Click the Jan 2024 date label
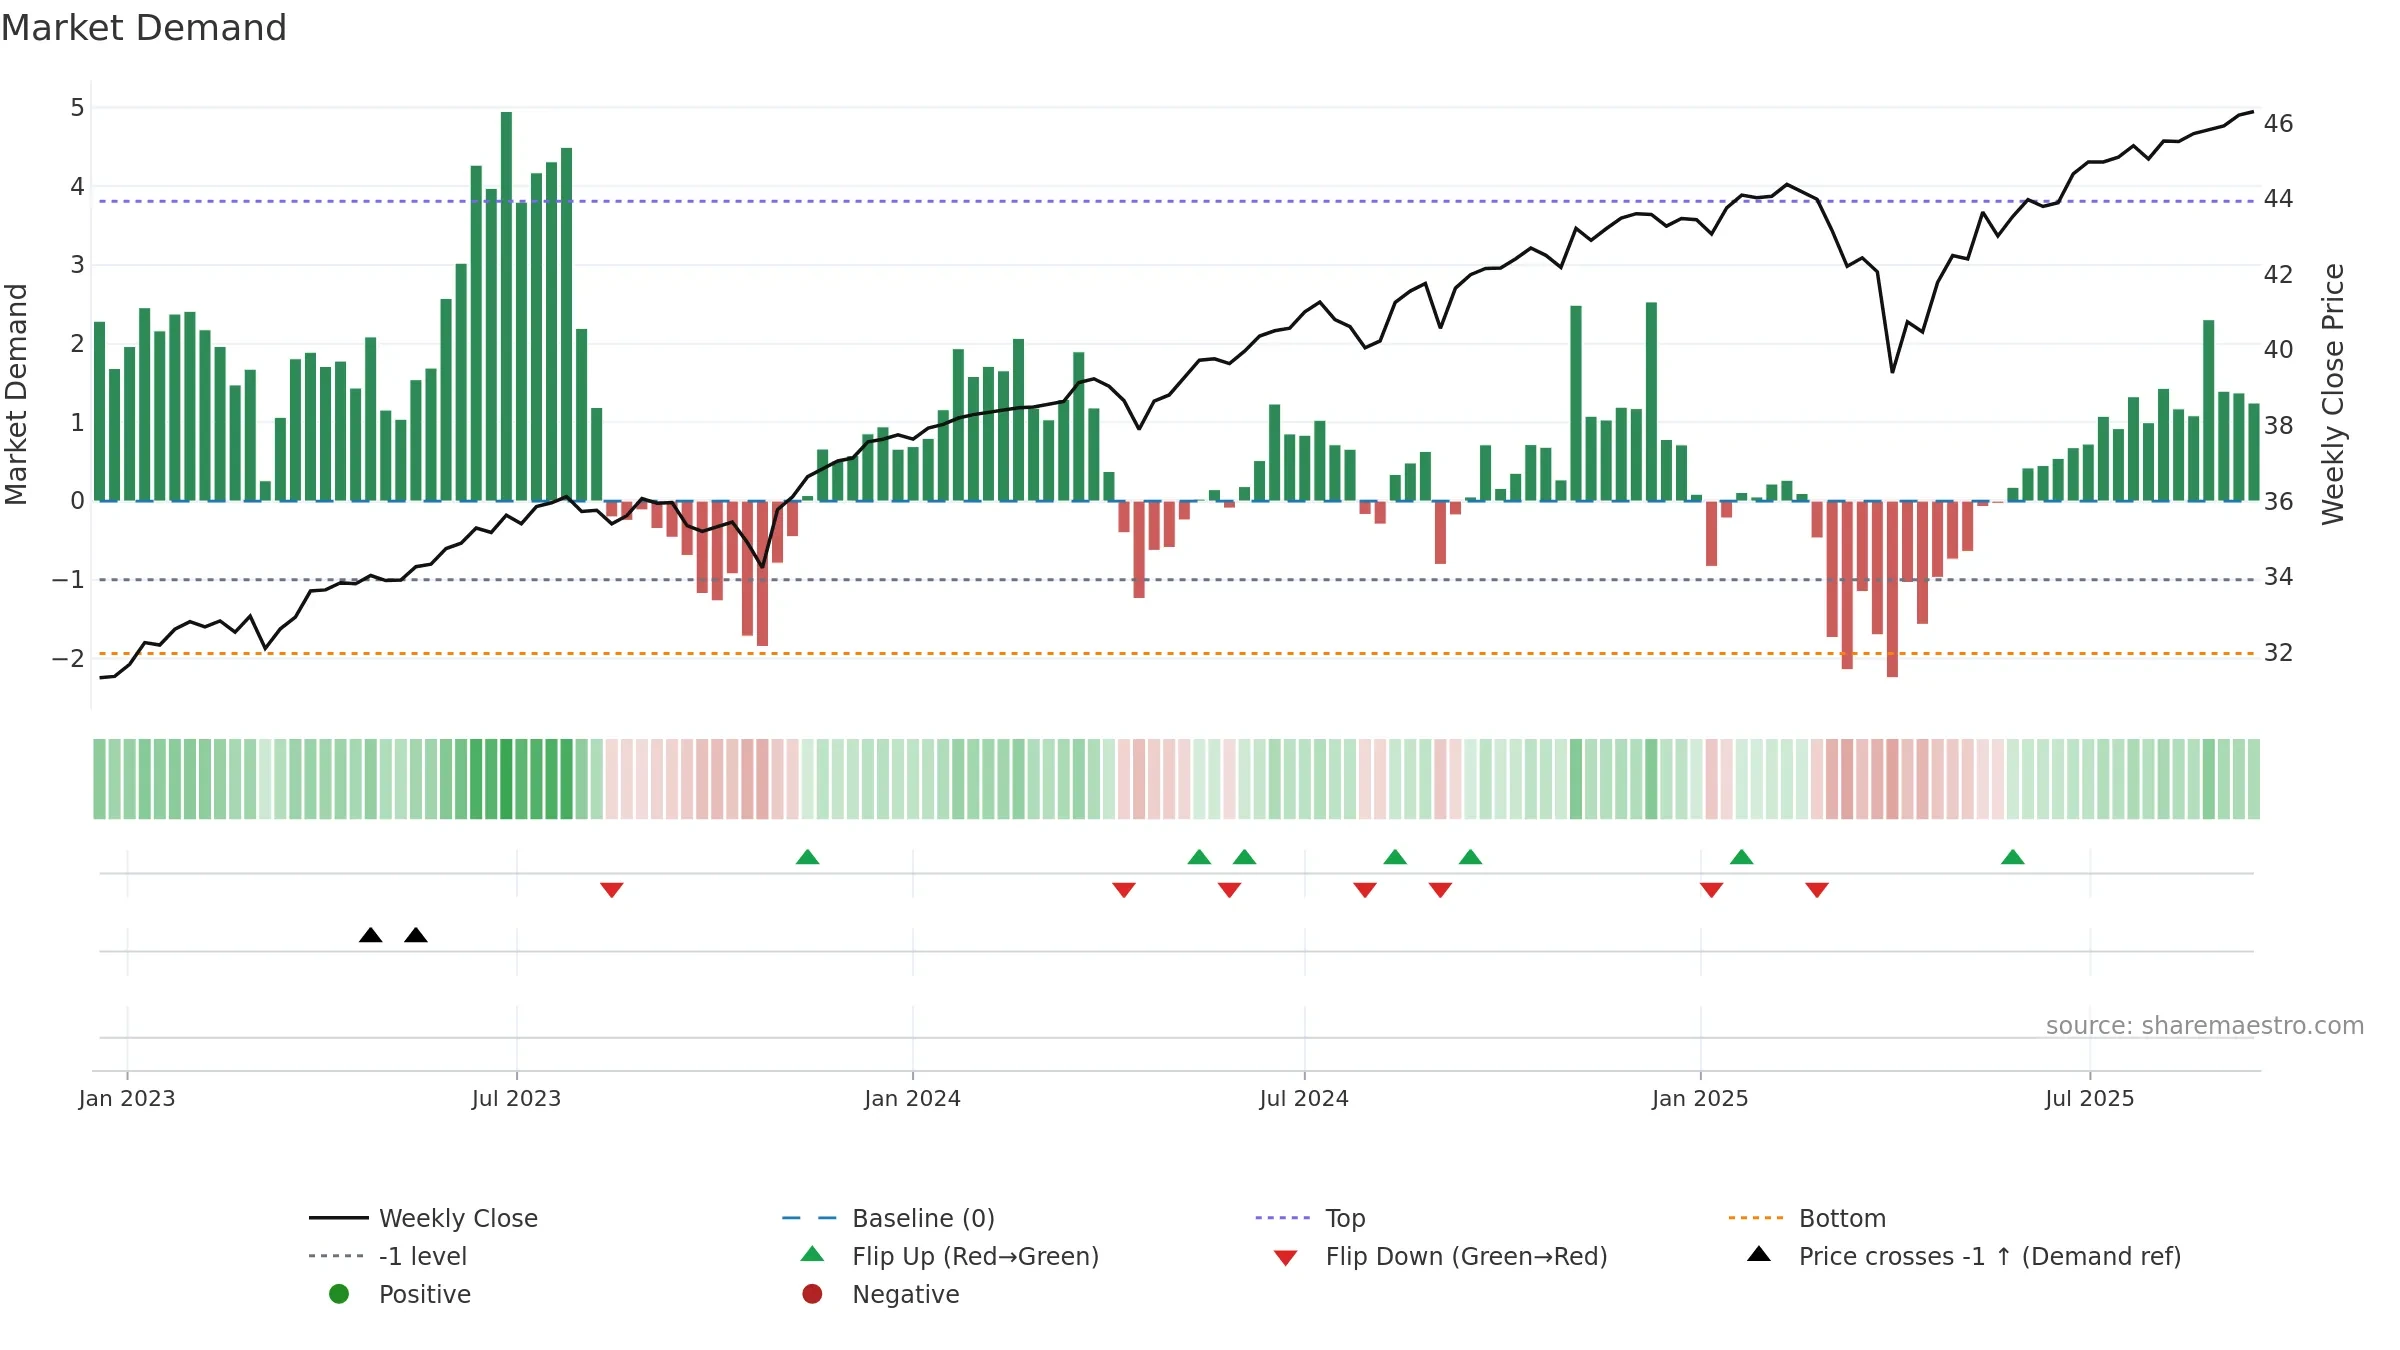 (912, 1098)
